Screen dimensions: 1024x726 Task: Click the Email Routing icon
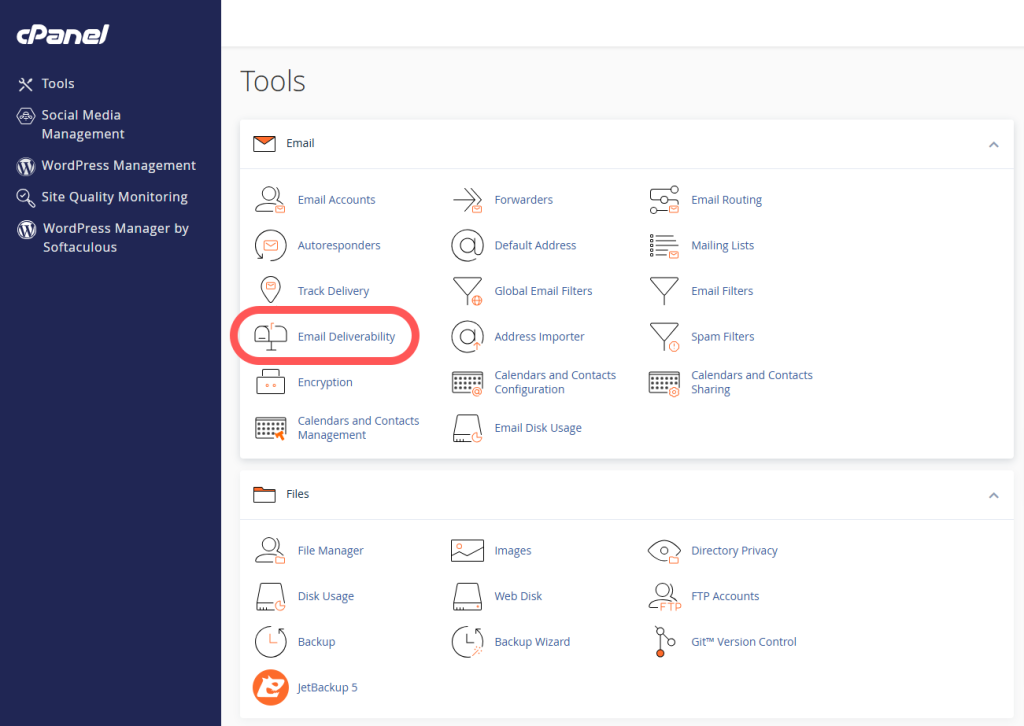pos(664,200)
